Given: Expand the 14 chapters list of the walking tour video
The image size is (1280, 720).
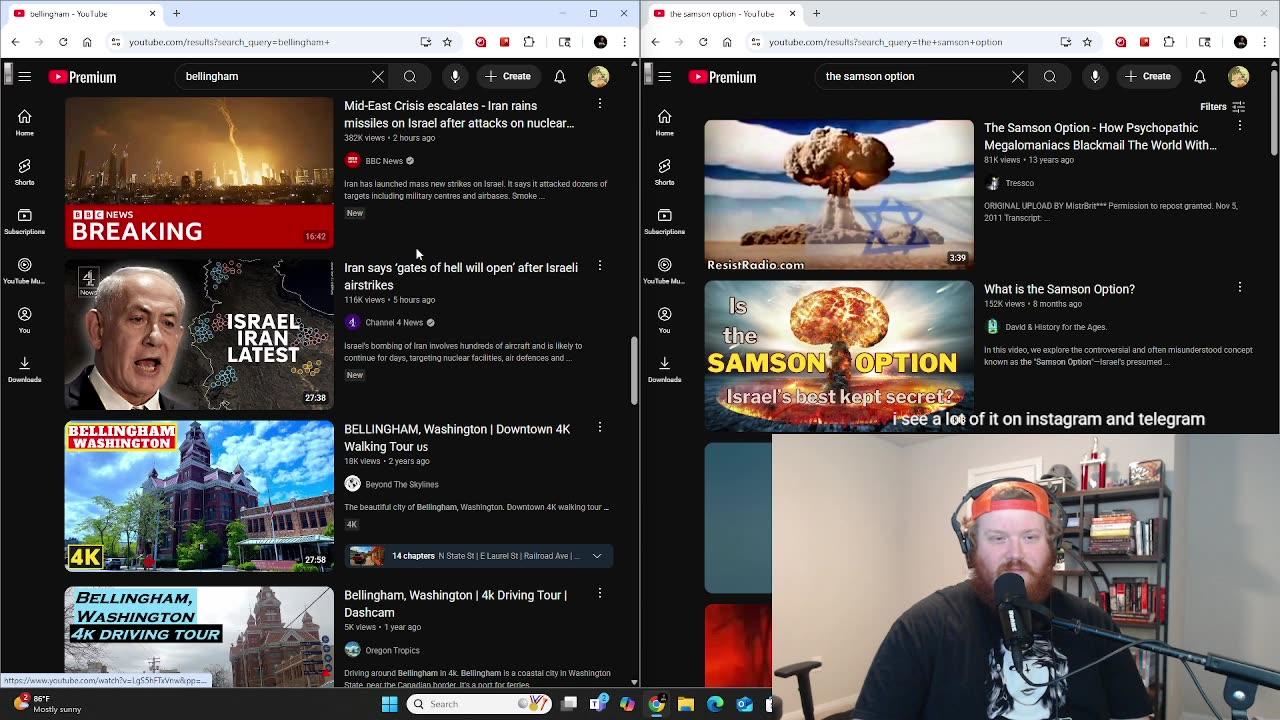Looking at the screenshot, I should tap(597, 556).
